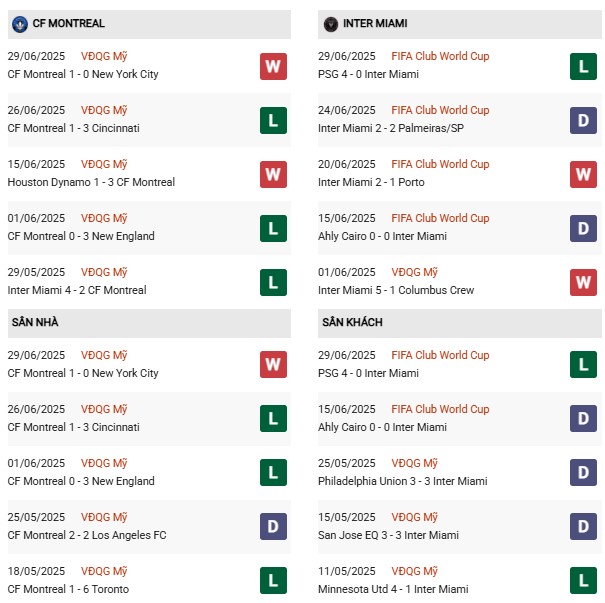Image resolution: width=605 pixels, height=603 pixels.
Task: Click the D badge for San Jose EQ match
Action: tap(584, 526)
